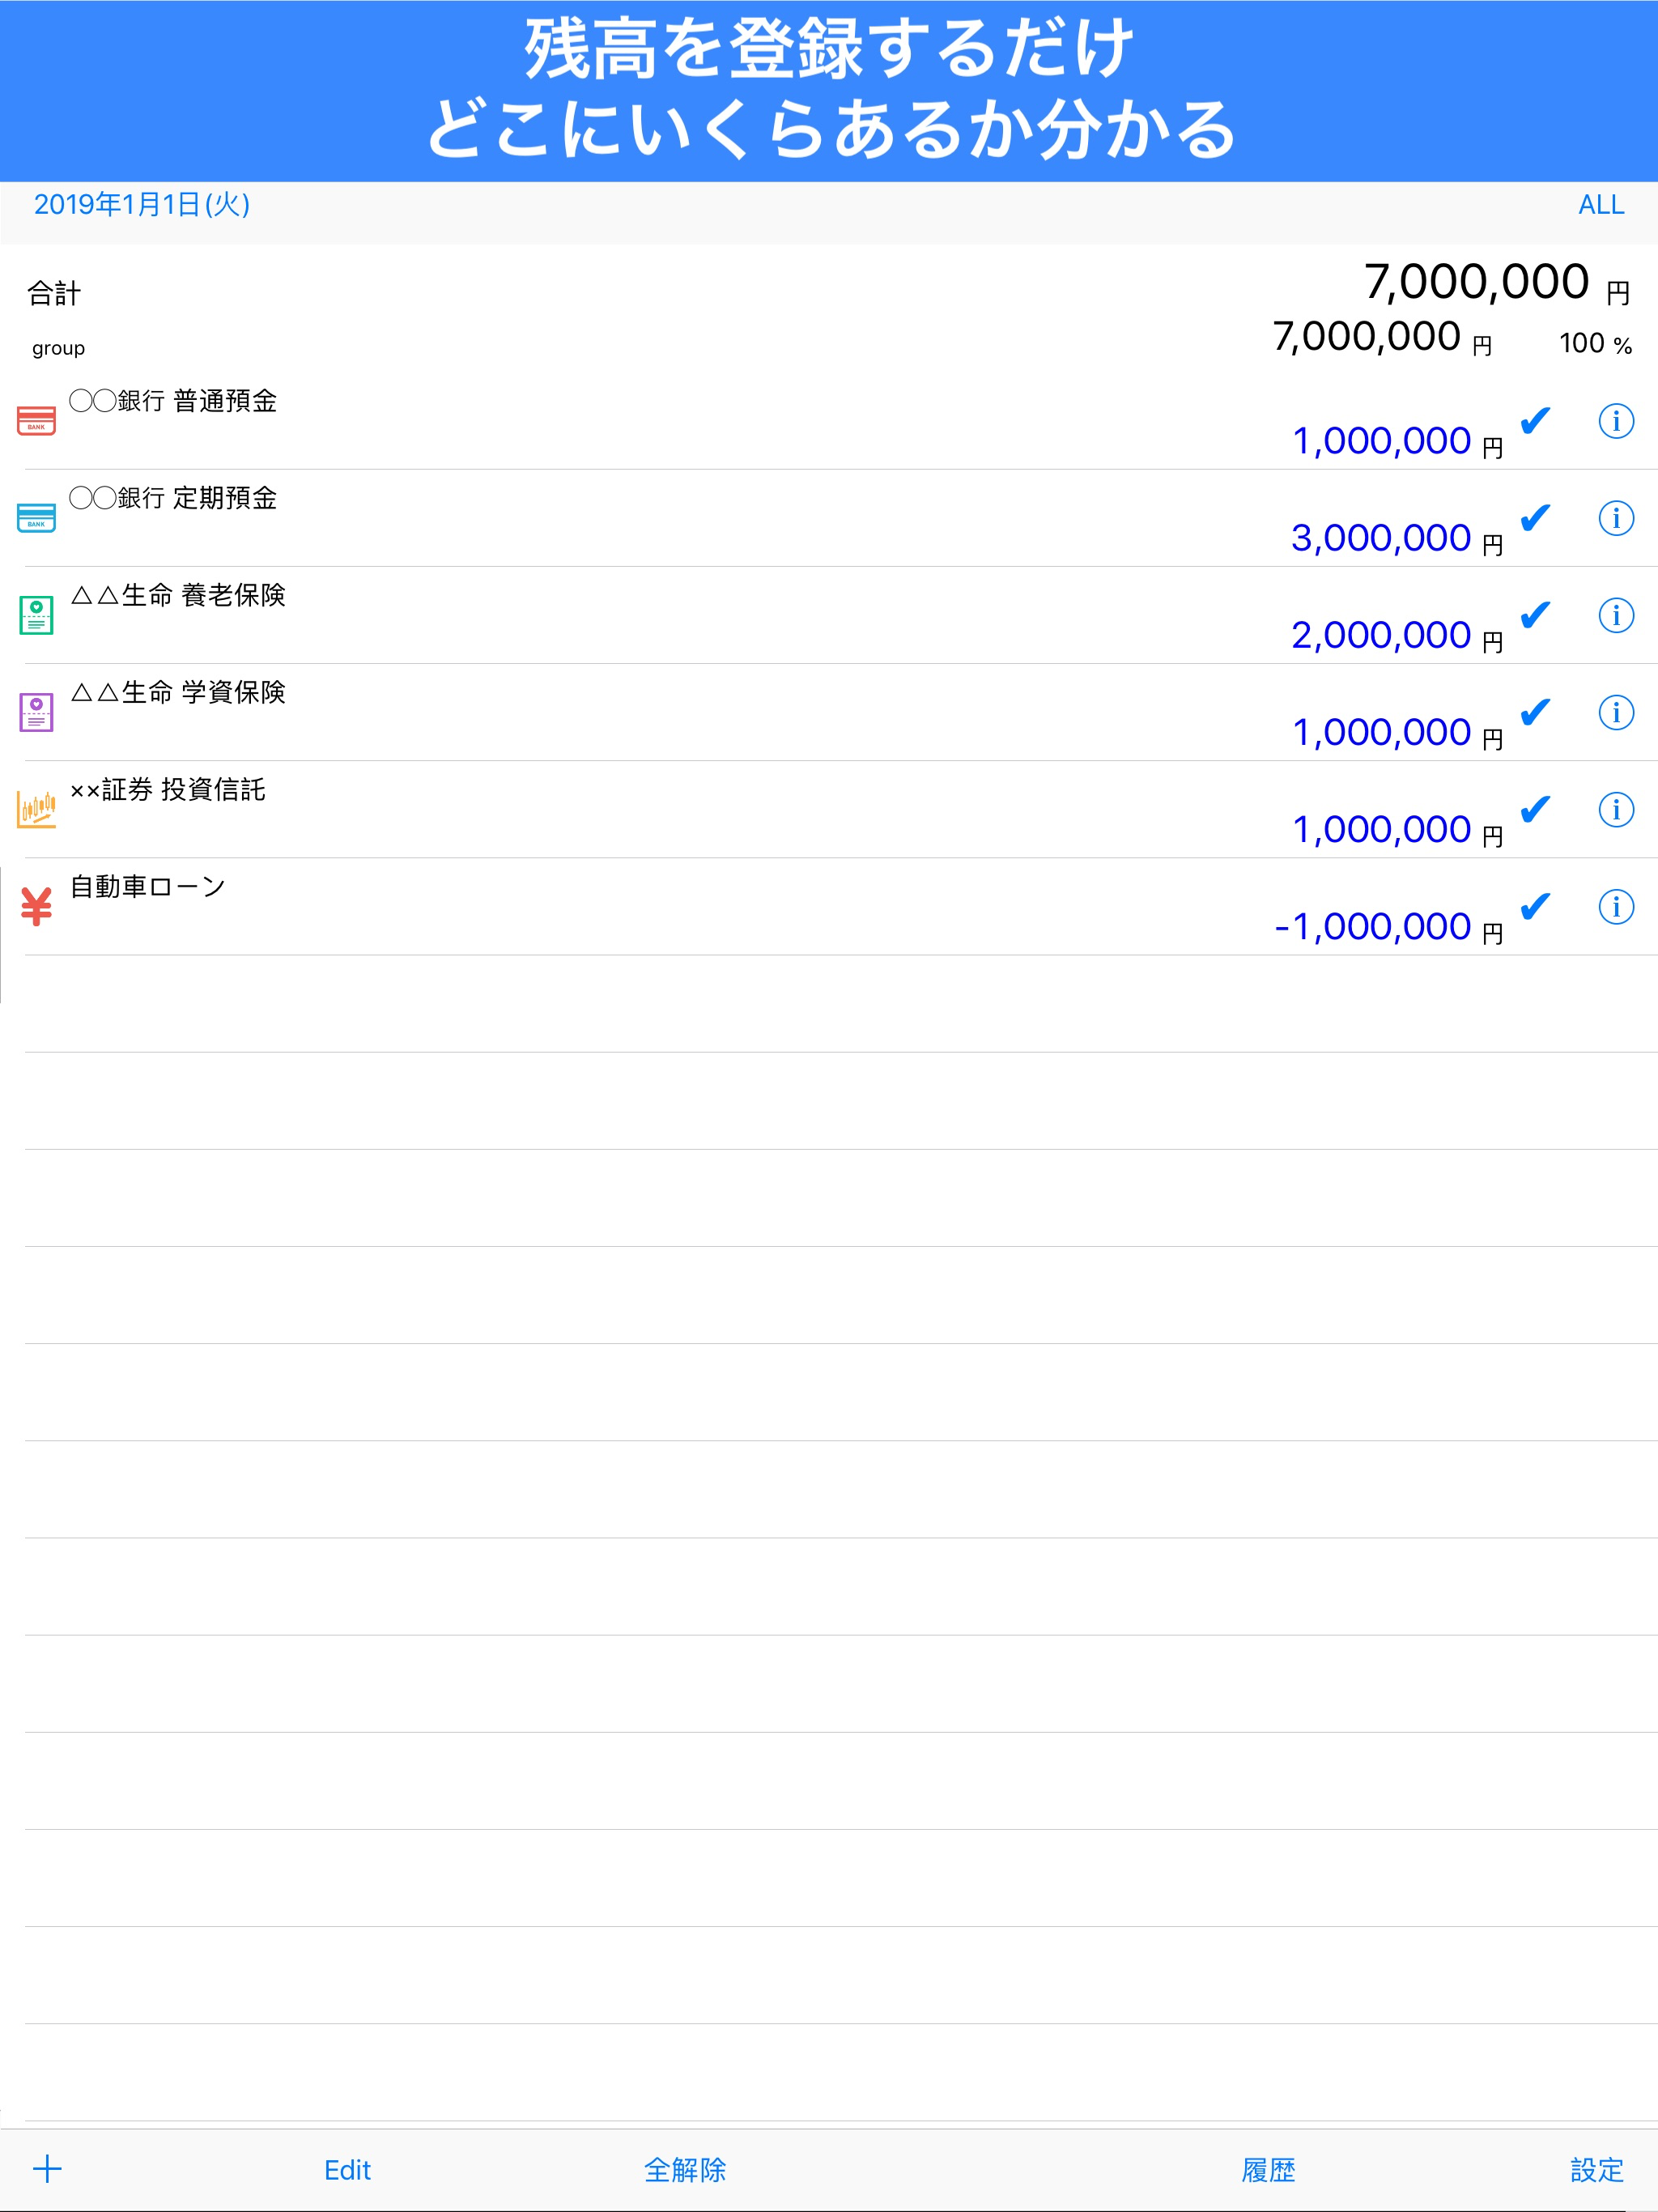The height and width of the screenshot is (2212, 1658).
Task: Open the info detail for 自動車ローン
Action: tap(1615, 908)
